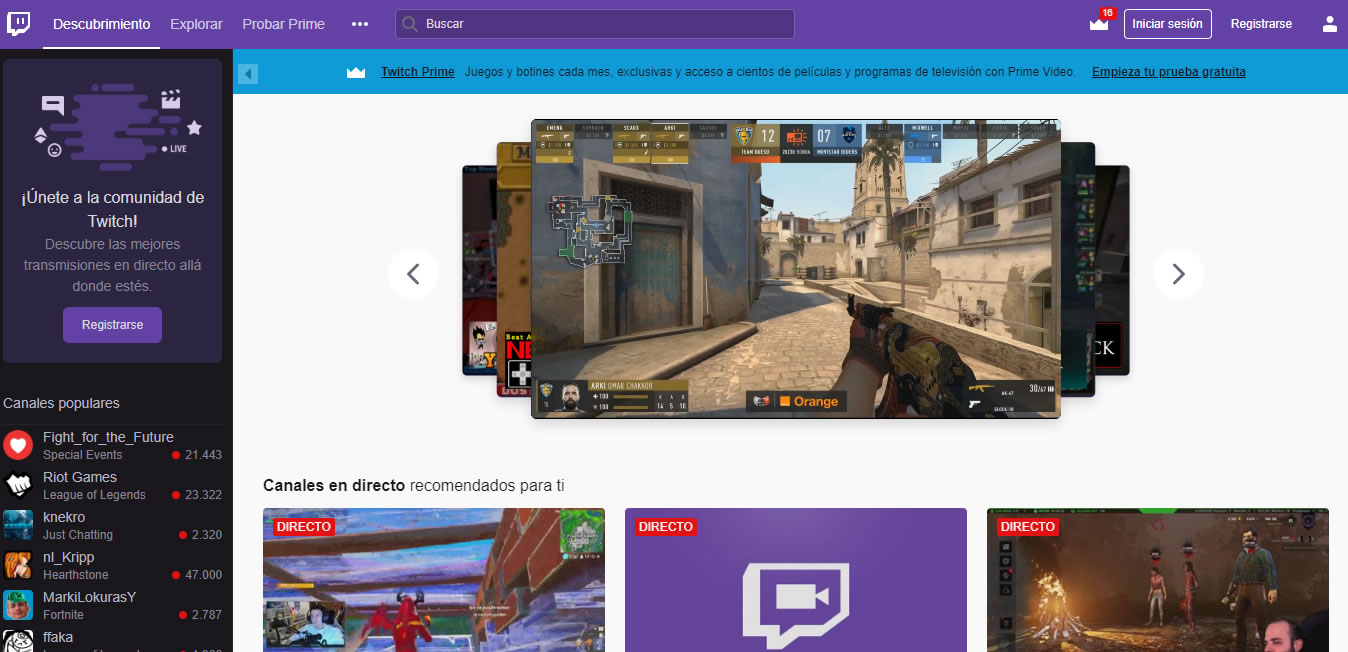Open the MarkiLokurasY Fortnite channel avatar
This screenshot has height=652, width=1348.
17,605
